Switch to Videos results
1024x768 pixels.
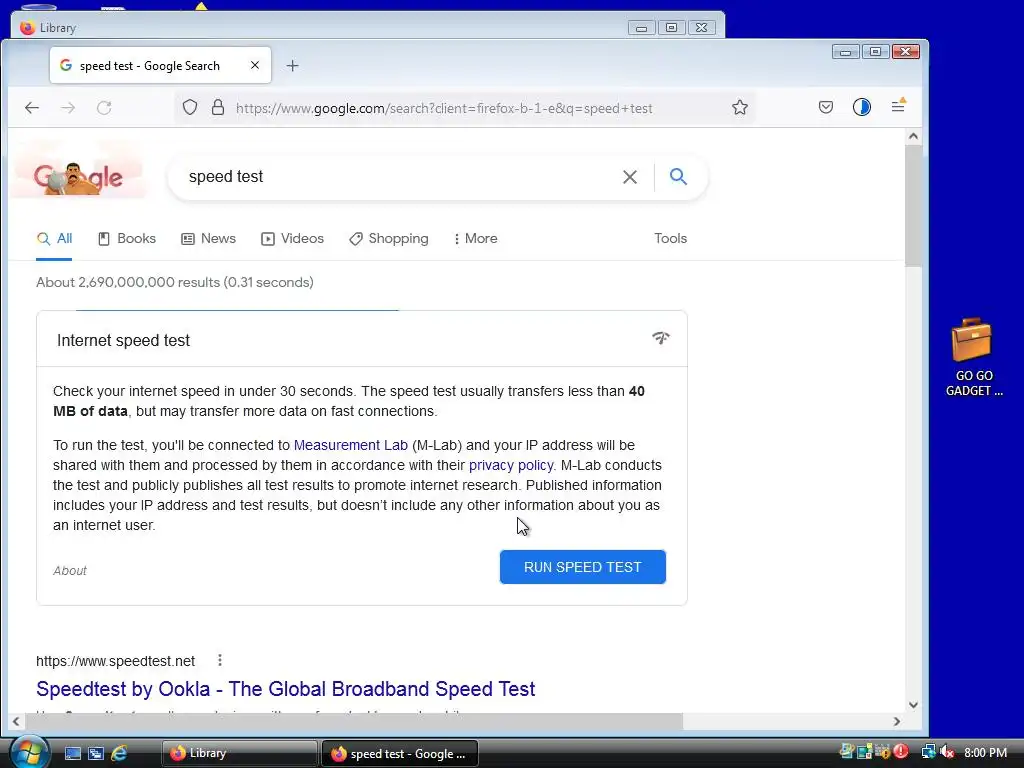point(292,238)
